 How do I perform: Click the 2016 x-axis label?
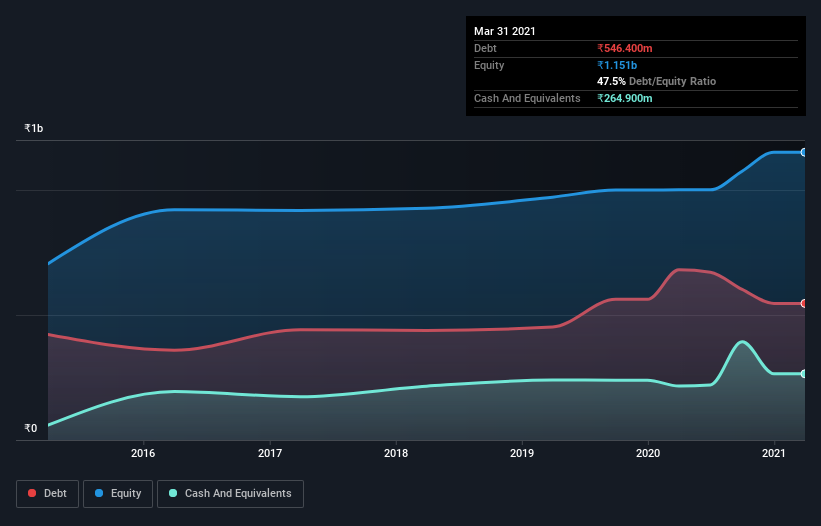pos(143,453)
